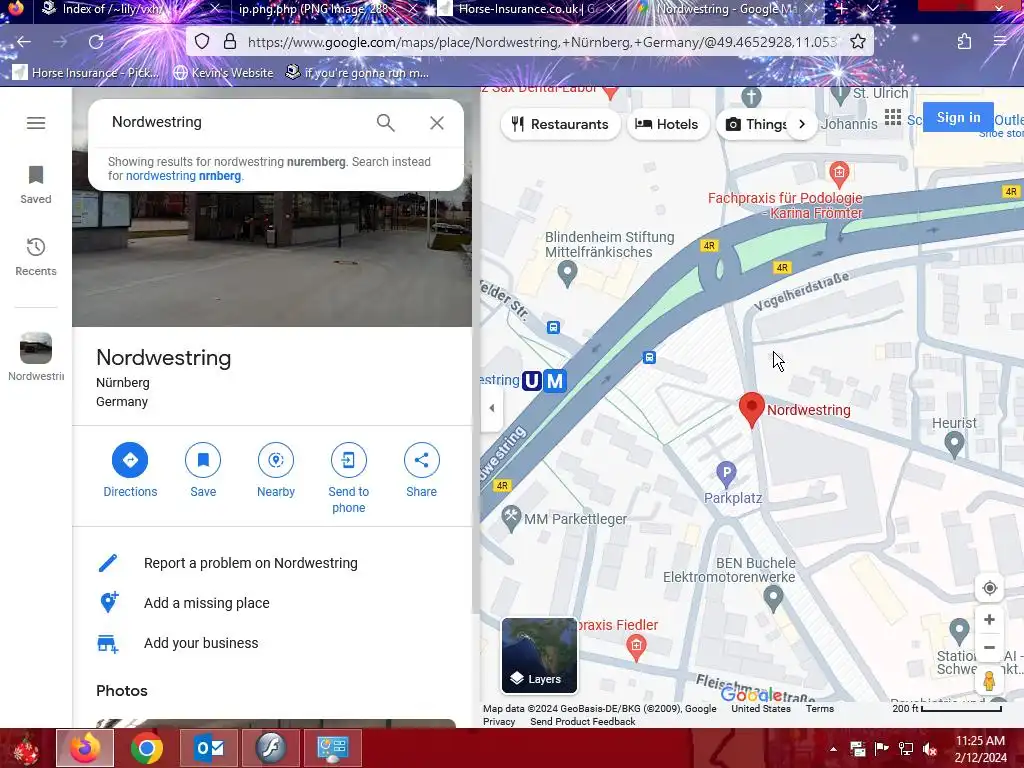This screenshot has width=1024, height=768.
Task: Open the Google Maps hamburger menu
Action: click(36, 123)
